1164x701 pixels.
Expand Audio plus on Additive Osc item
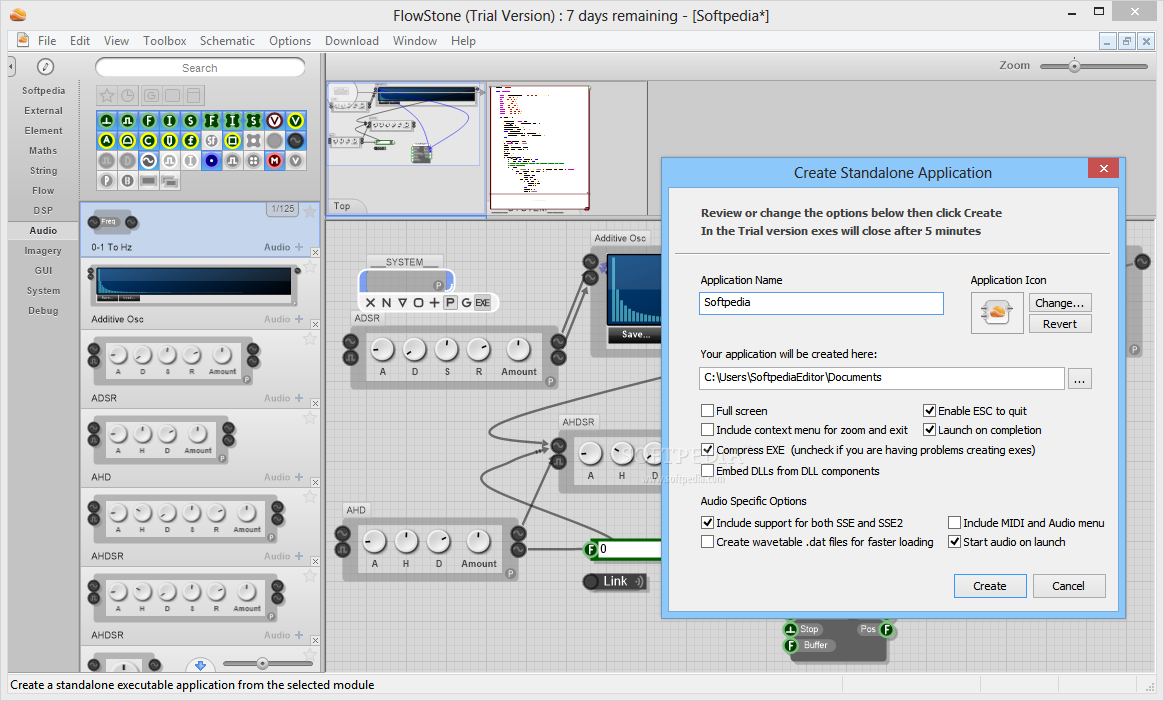[x=299, y=319]
